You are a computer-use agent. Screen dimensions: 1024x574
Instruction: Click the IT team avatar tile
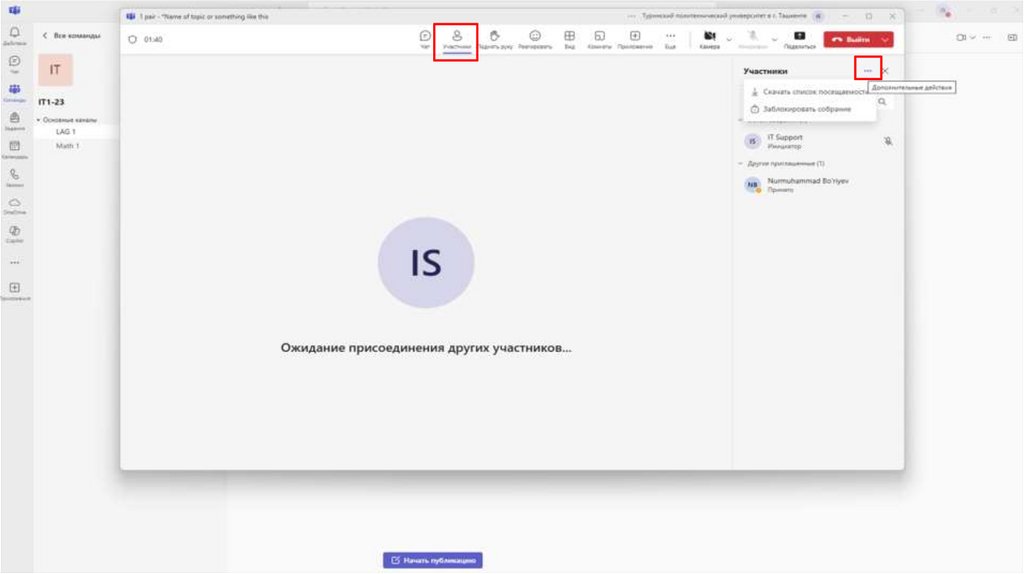pos(55,70)
